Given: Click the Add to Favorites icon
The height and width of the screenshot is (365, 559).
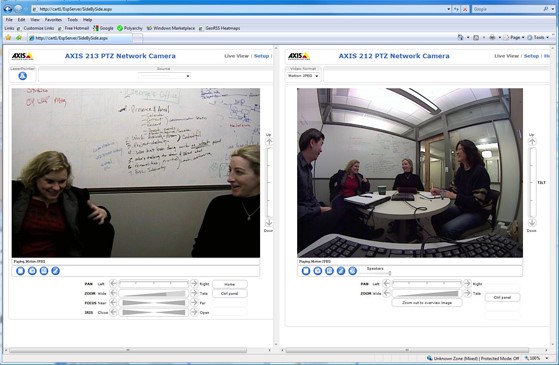Looking at the screenshot, I should (19, 37).
